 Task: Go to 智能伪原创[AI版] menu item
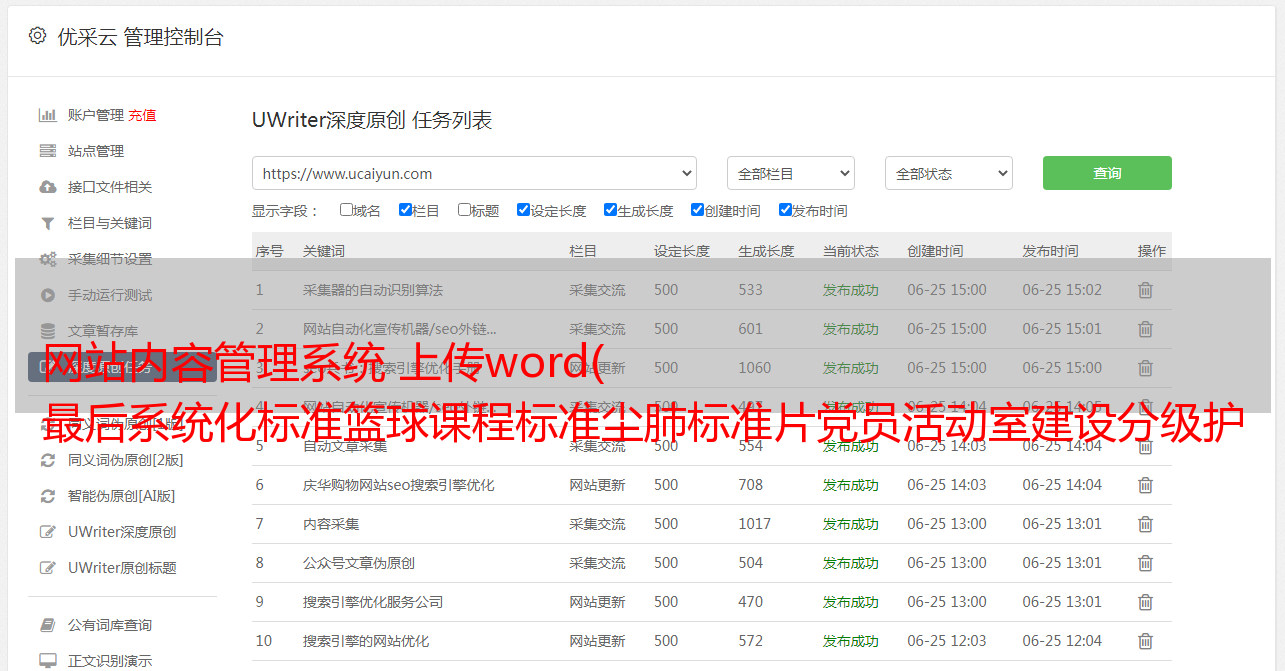pyautogui.click(x=121, y=496)
